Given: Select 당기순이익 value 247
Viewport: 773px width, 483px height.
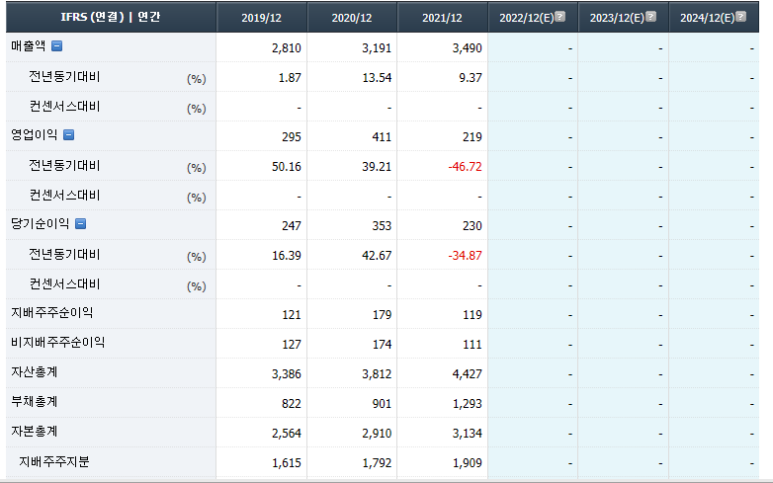Looking at the screenshot, I should tap(291, 226).
